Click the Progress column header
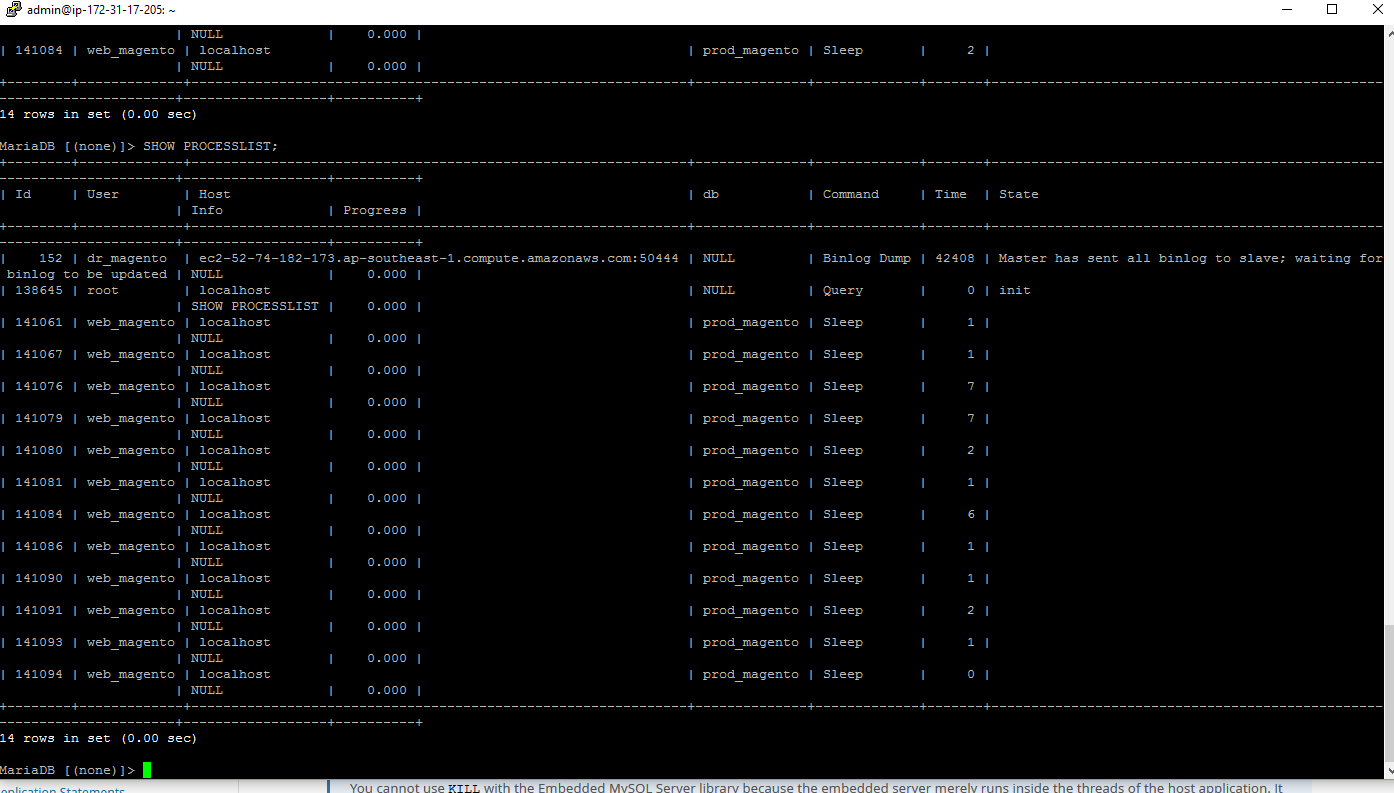The image size is (1394, 793). (x=374, y=210)
